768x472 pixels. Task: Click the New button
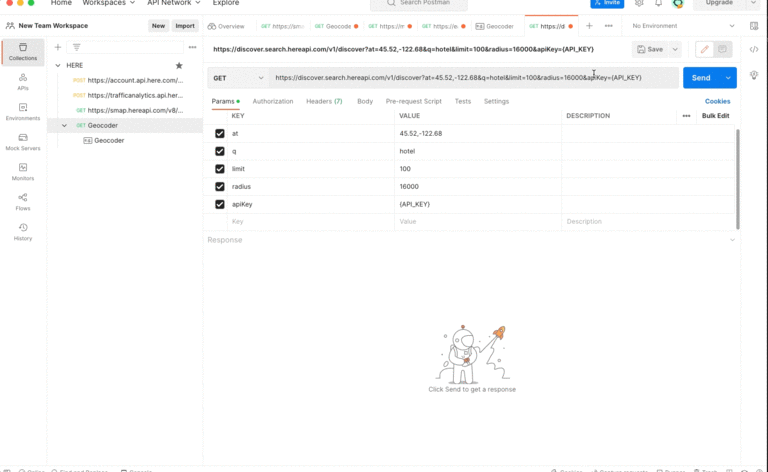pyautogui.click(x=158, y=26)
